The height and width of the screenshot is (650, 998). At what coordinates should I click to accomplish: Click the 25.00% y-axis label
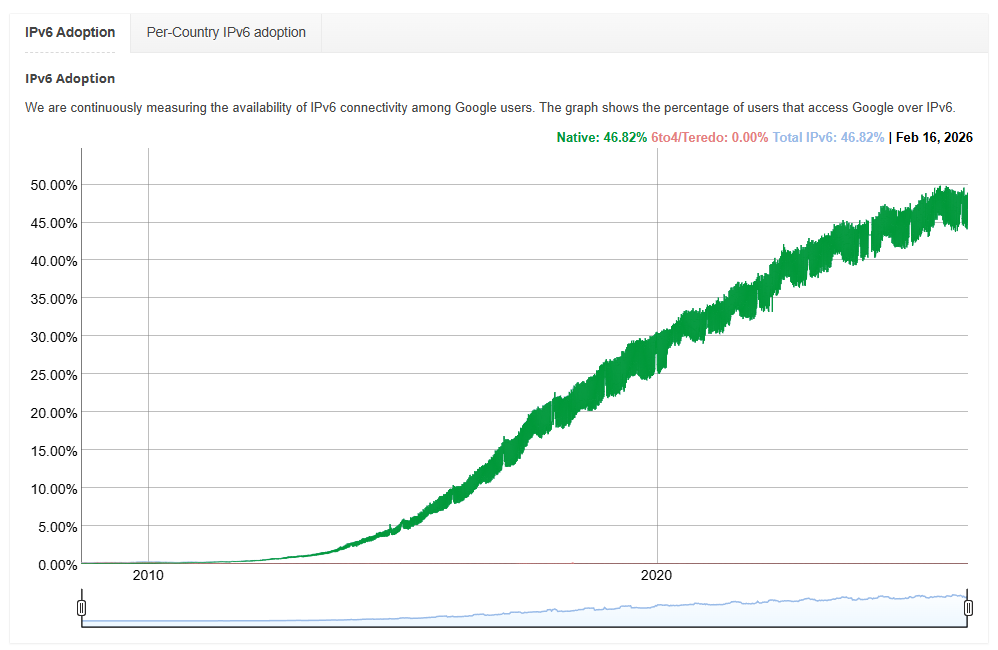pos(53,375)
